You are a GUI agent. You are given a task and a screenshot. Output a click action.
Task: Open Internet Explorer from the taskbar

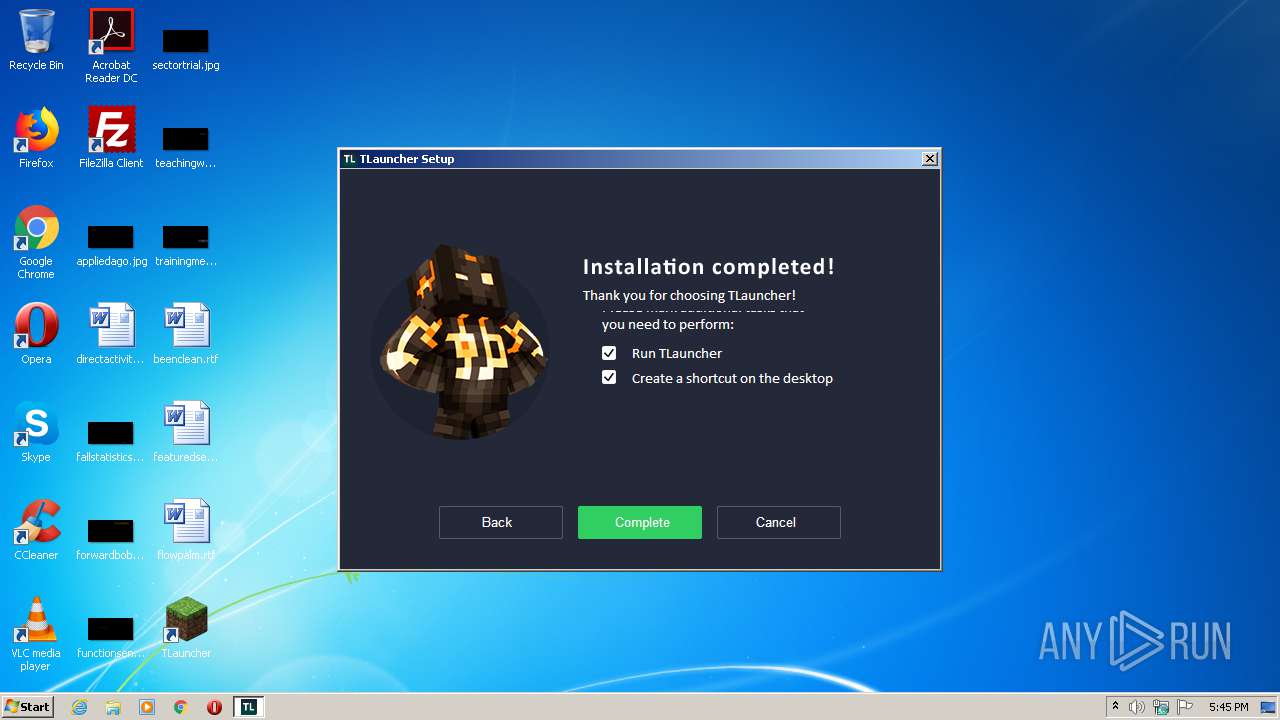(79, 707)
